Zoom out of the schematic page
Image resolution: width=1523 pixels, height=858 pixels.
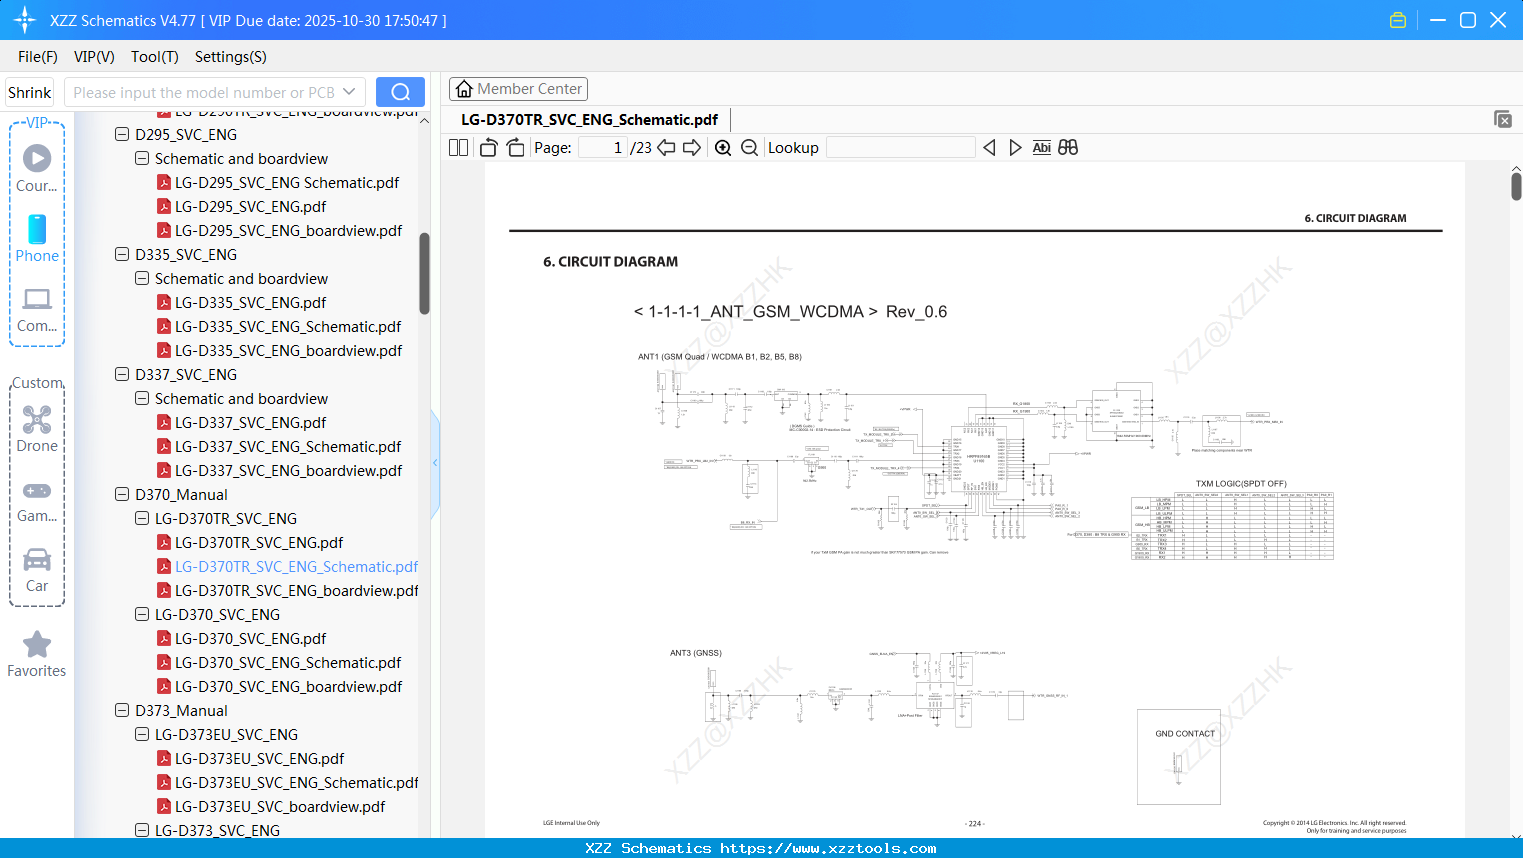point(749,147)
